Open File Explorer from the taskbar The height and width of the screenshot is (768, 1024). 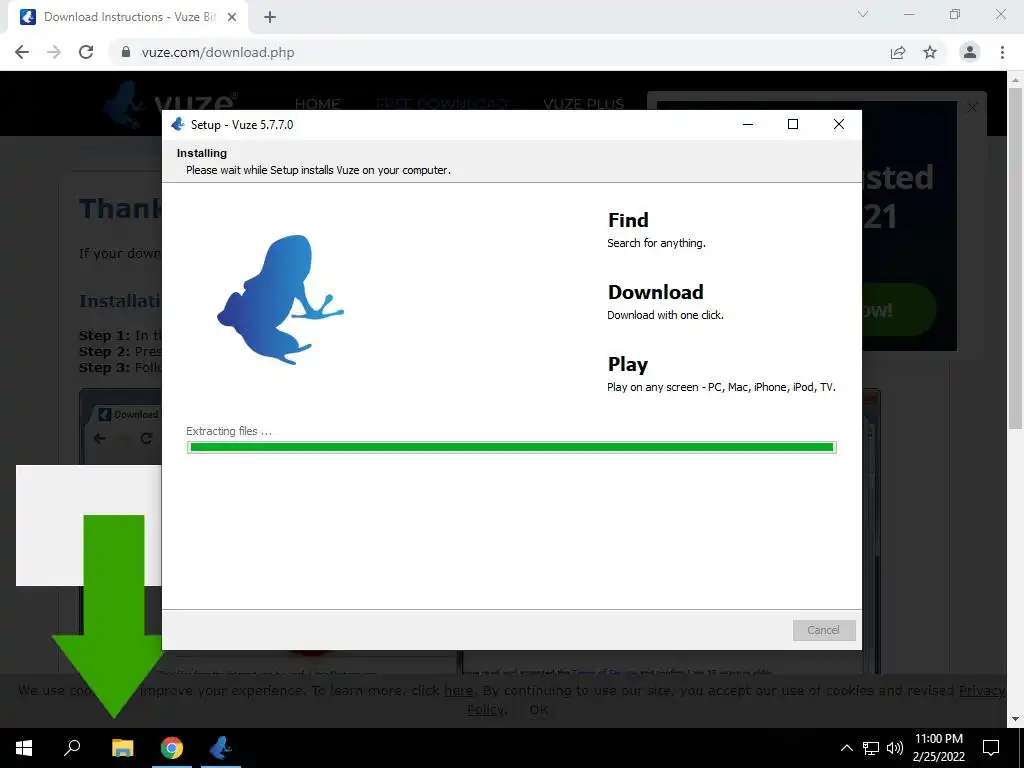point(122,748)
